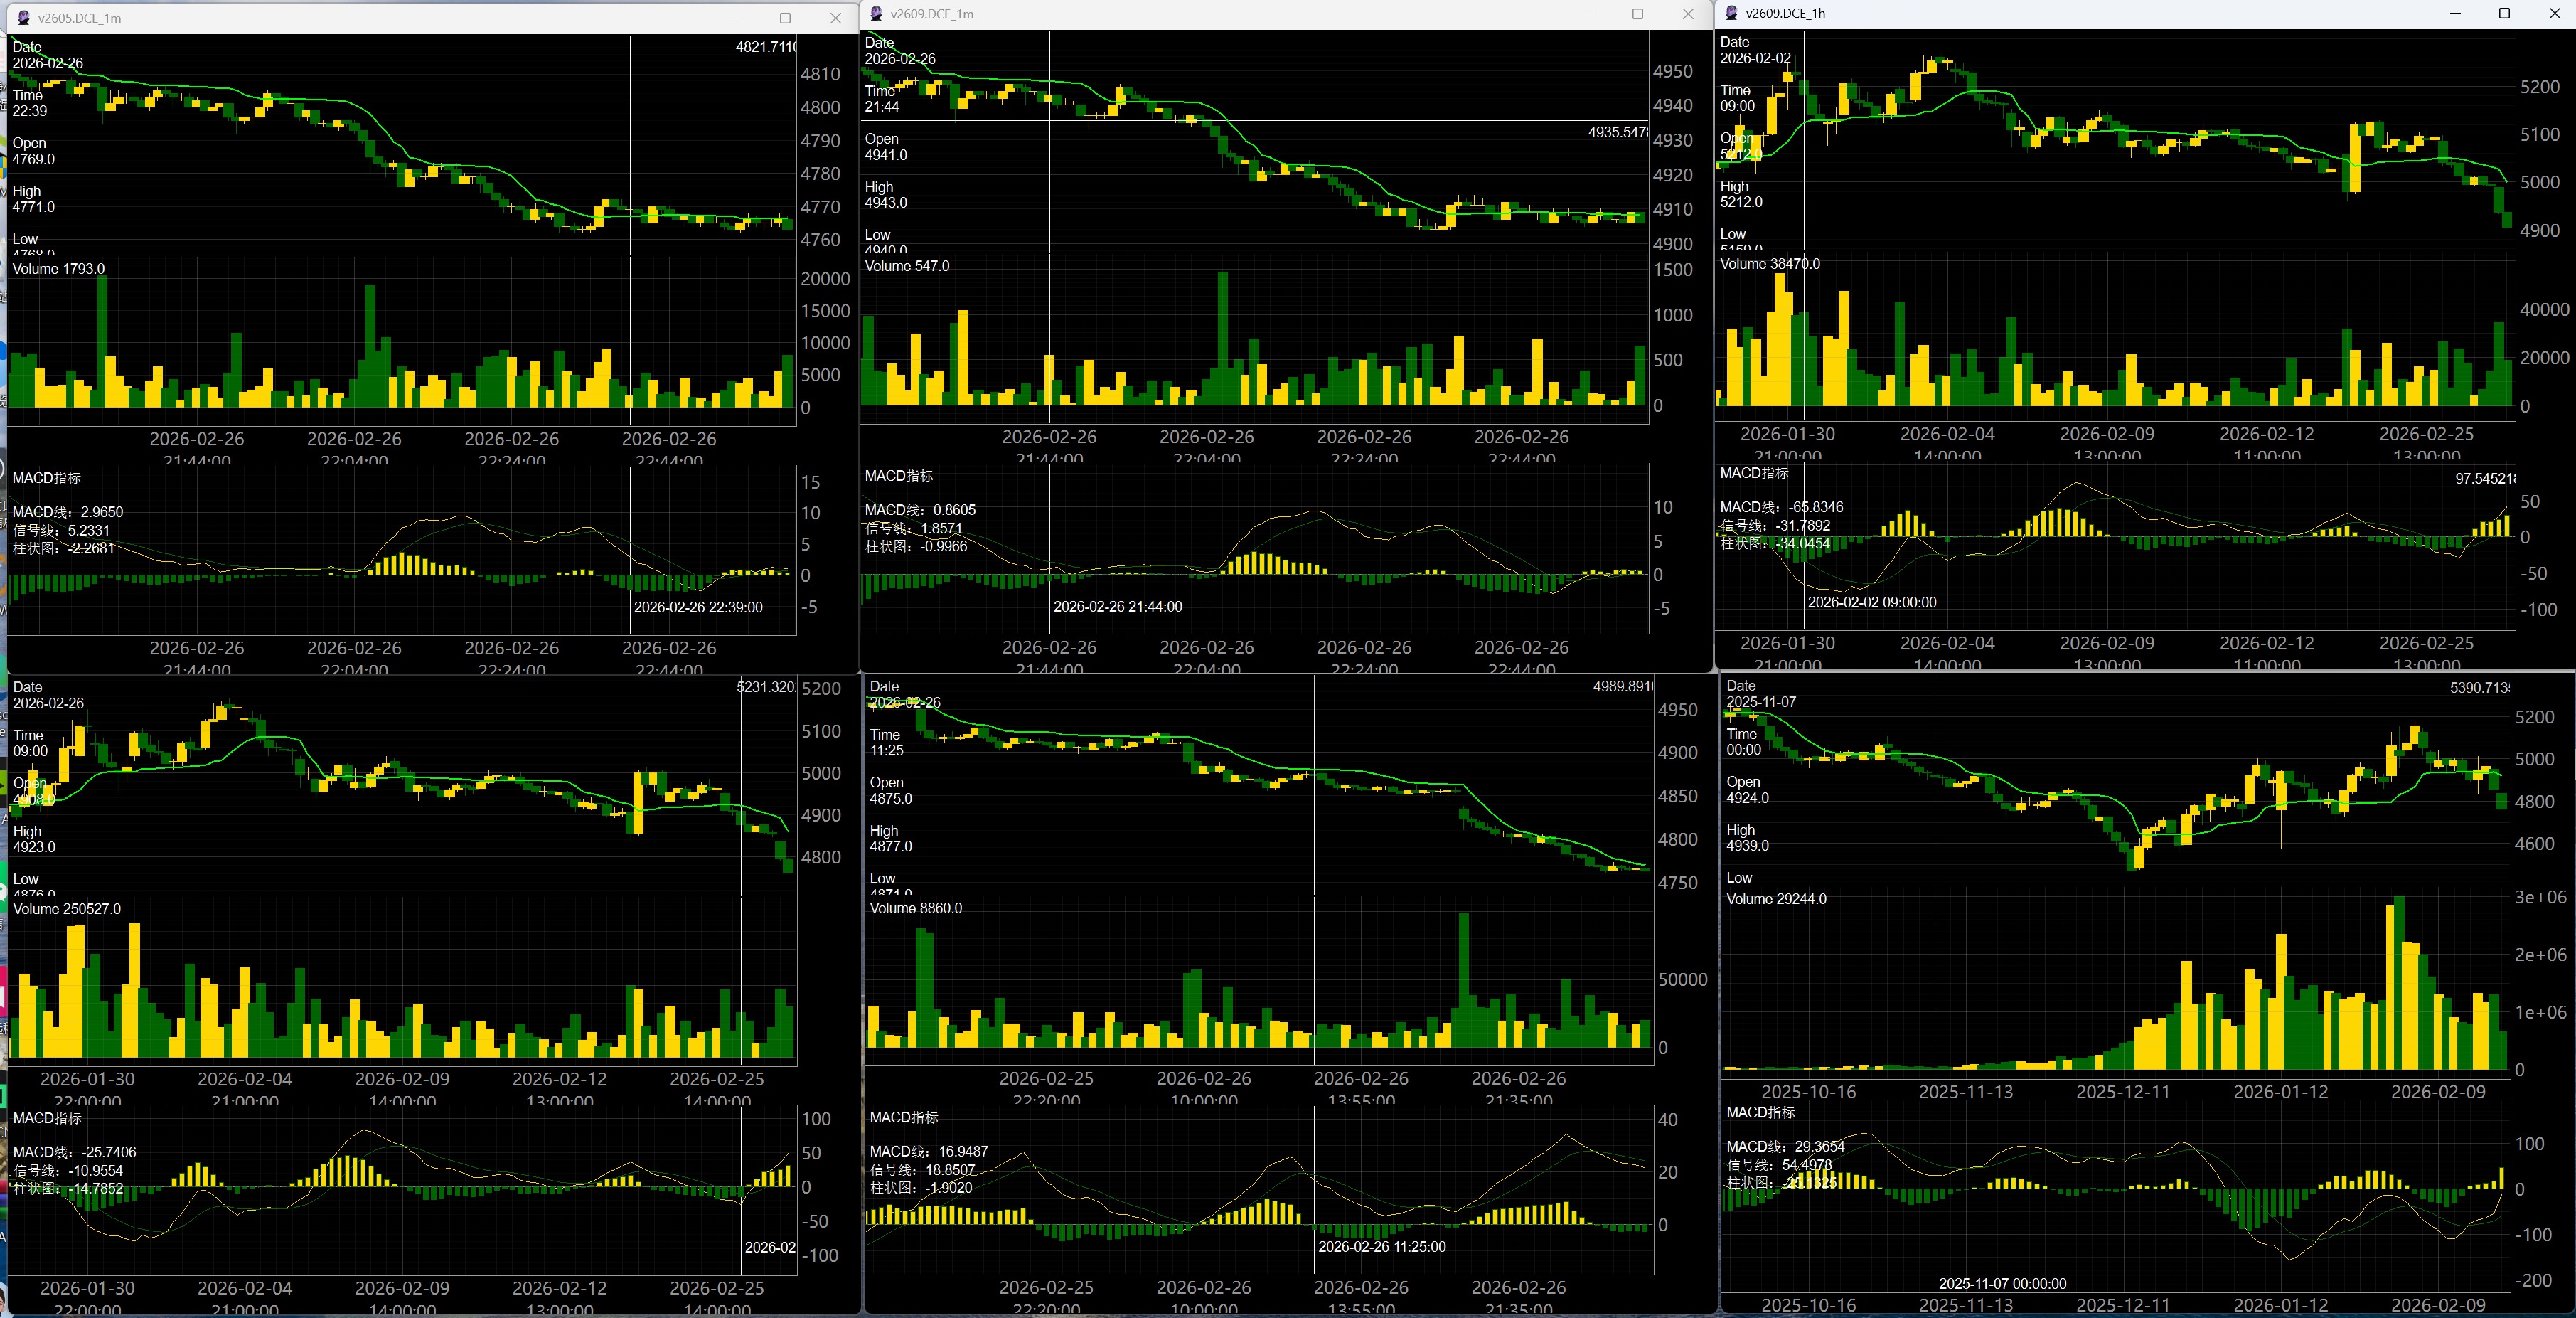Minimize the v2605.DCE_1m chart window
The height and width of the screenshot is (1318, 2576).
736,18
